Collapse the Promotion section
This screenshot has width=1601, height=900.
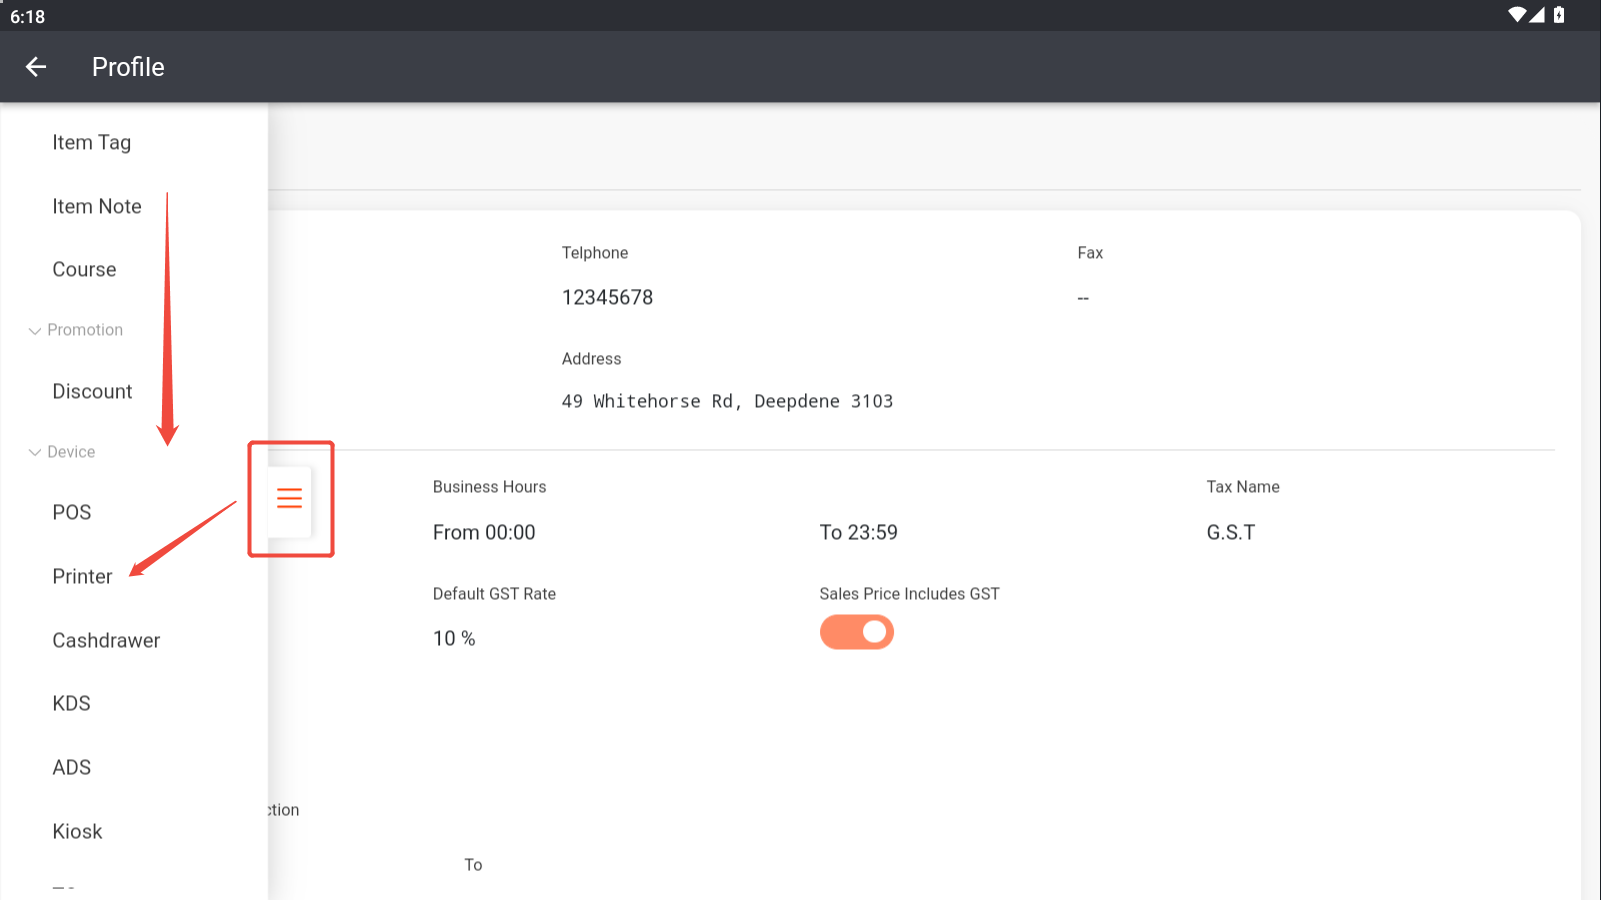76,330
